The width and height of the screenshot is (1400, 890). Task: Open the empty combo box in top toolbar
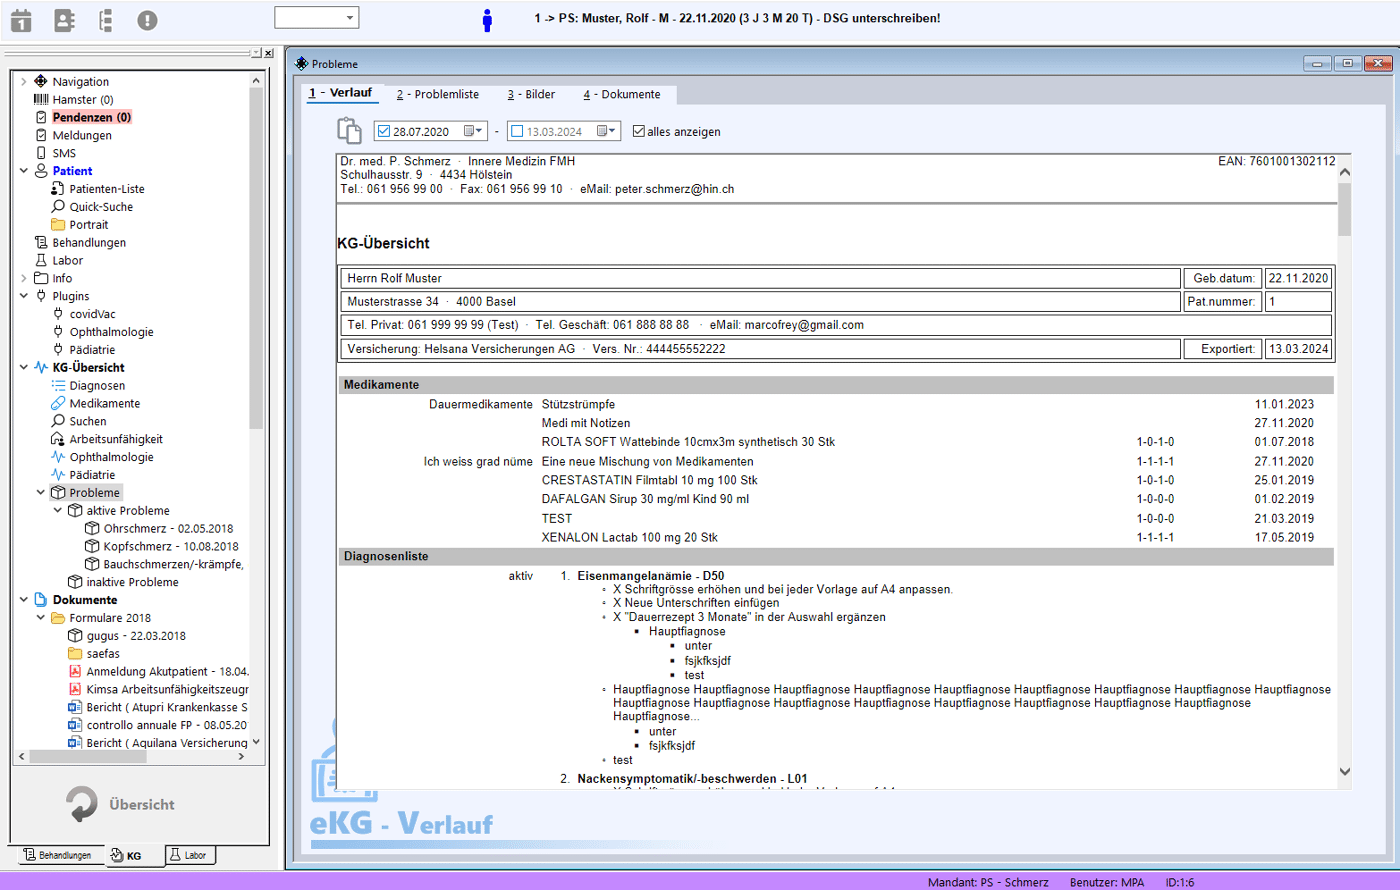pos(317,18)
